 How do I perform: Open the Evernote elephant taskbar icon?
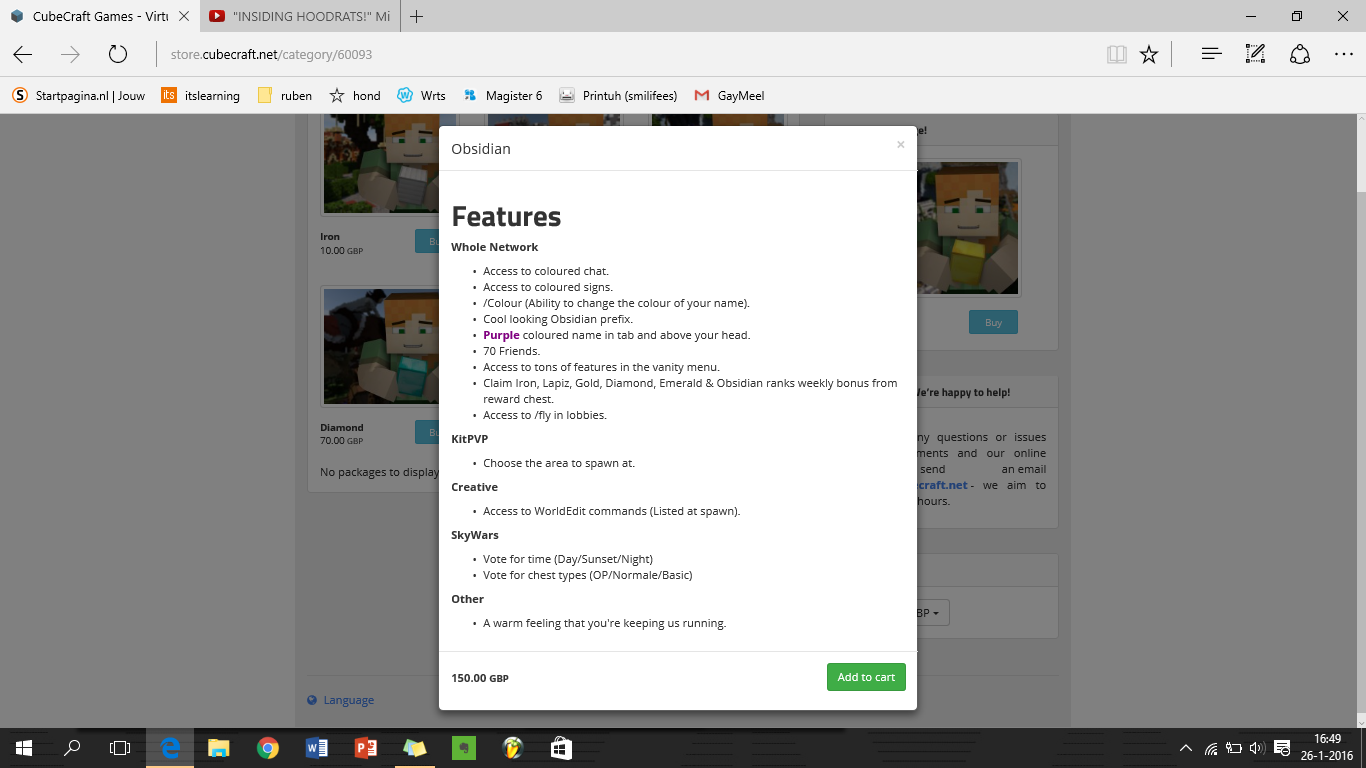(x=463, y=748)
